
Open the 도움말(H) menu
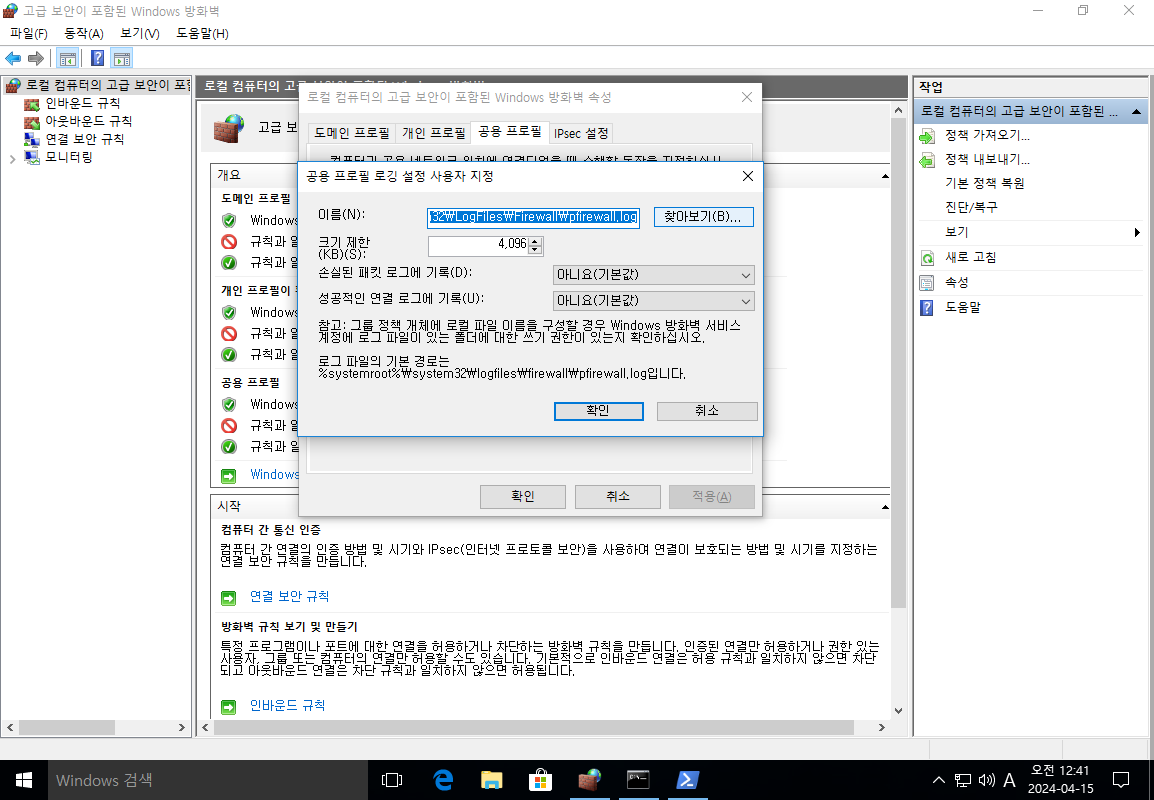pyautogui.click(x=202, y=34)
